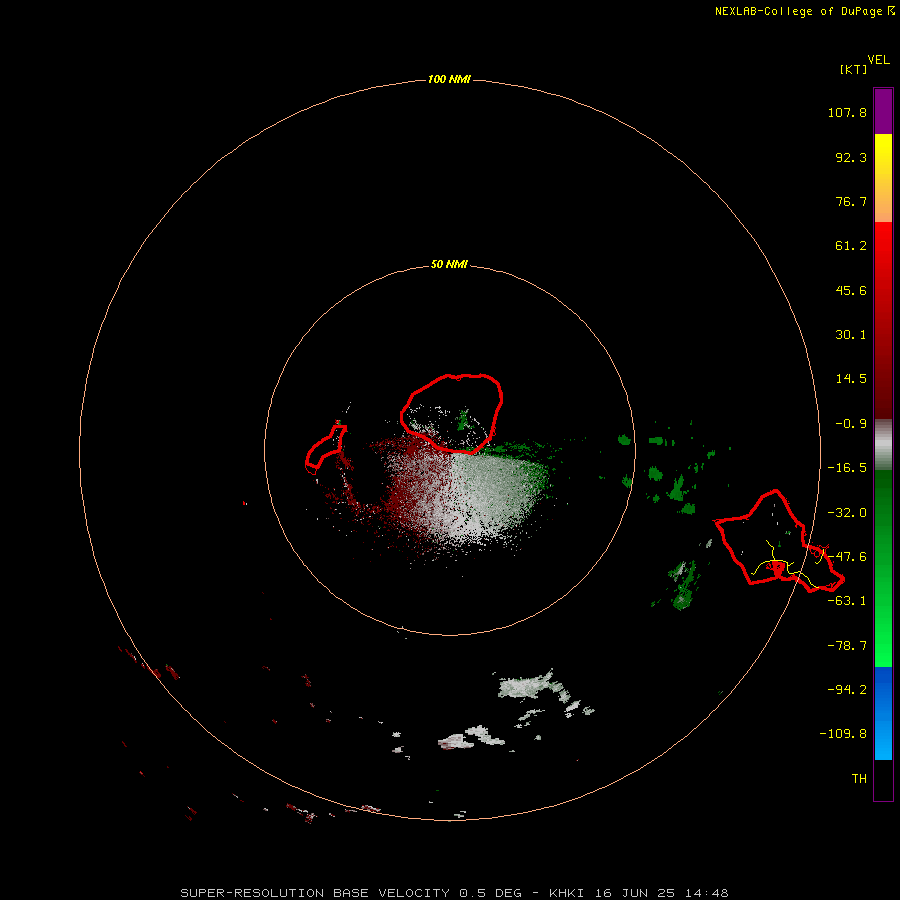Click the VEL legend title
900x900 pixels.
[878, 60]
